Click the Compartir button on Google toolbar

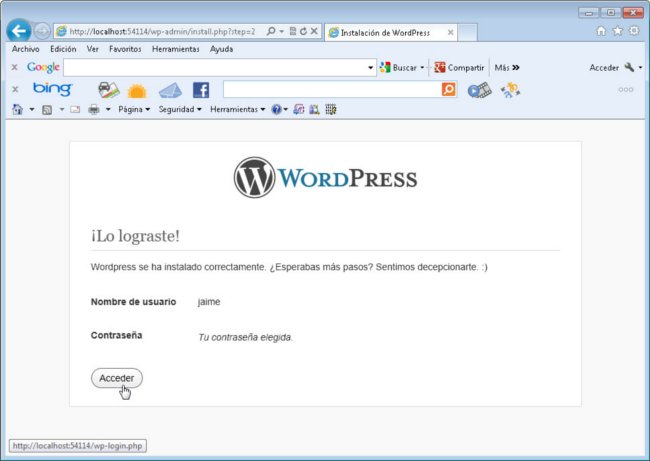(459, 68)
